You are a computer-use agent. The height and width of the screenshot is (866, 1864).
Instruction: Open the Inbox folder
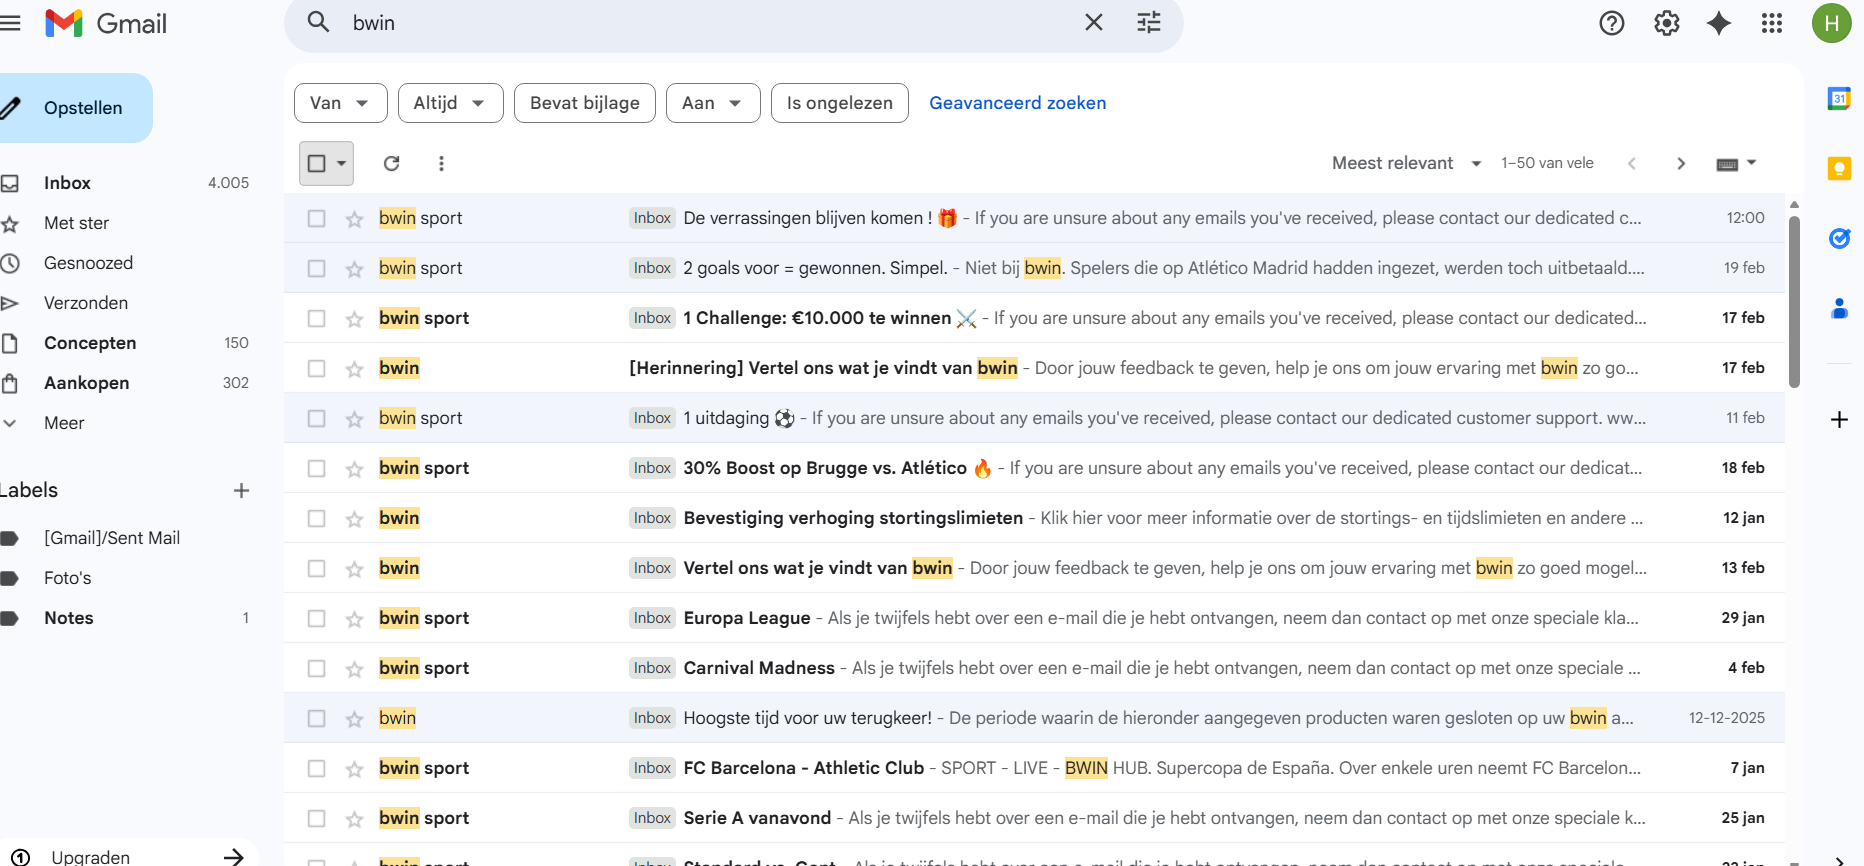point(67,183)
